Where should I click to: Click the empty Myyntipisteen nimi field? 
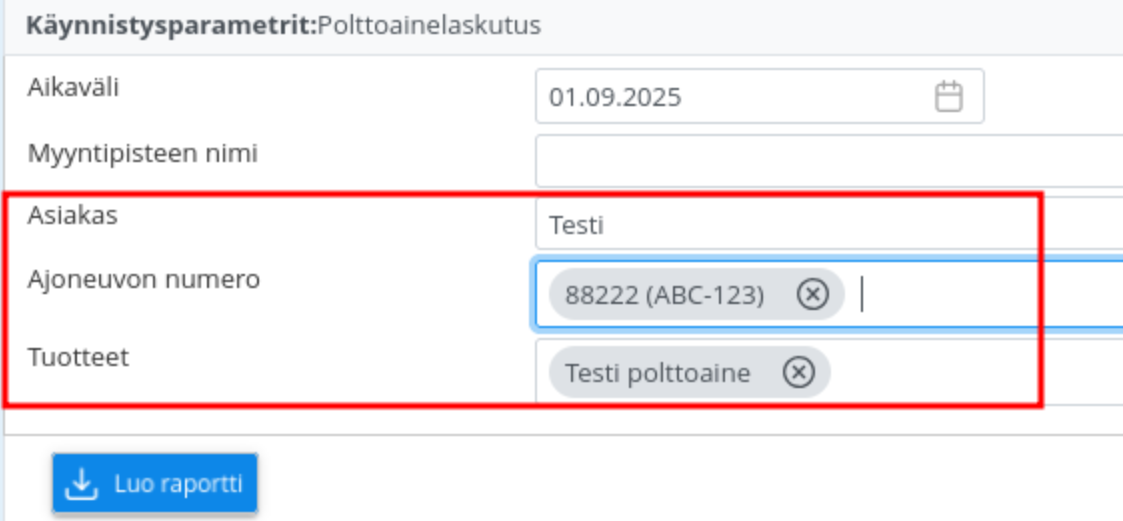(x=830, y=160)
